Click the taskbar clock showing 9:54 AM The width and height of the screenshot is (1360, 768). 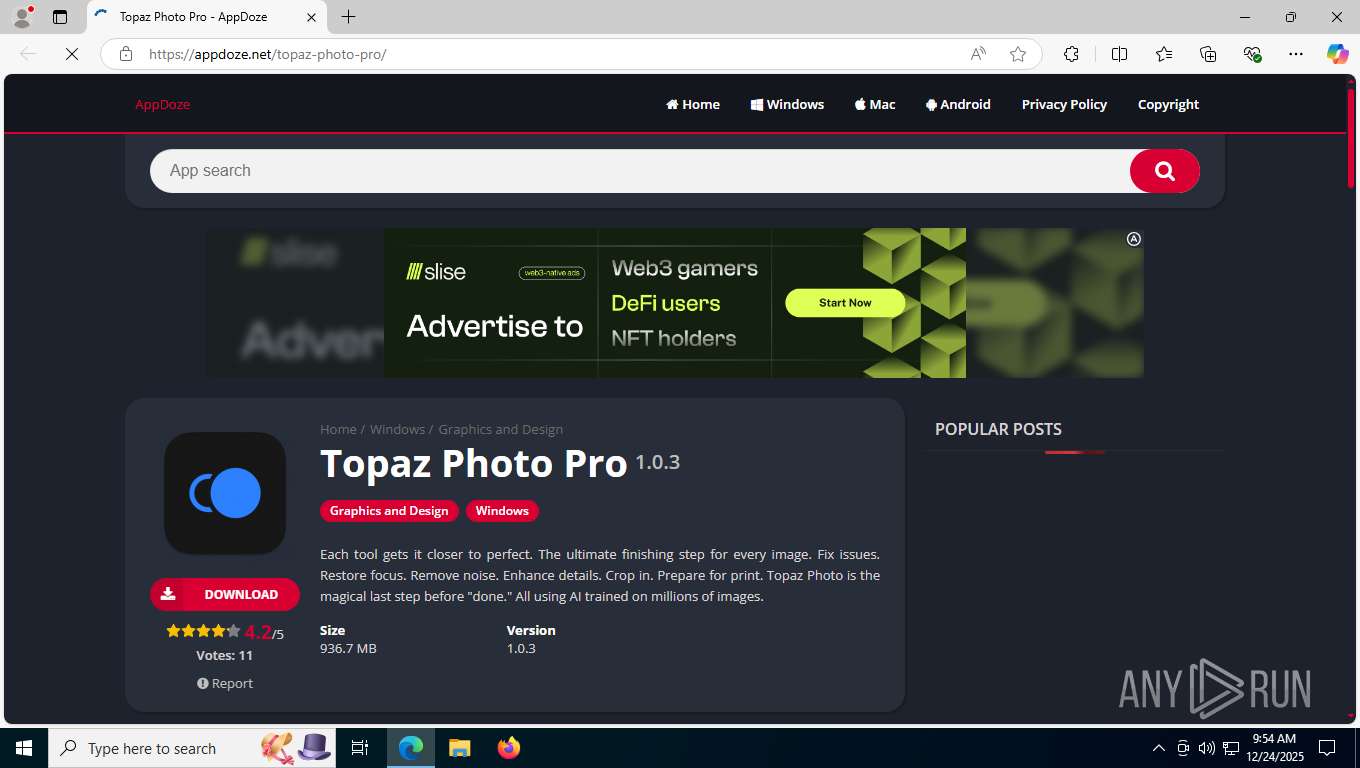coord(1274,748)
